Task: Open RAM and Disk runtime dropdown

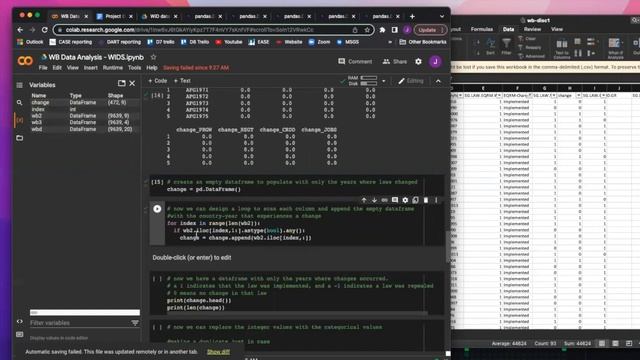Action: (x=384, y=81)
